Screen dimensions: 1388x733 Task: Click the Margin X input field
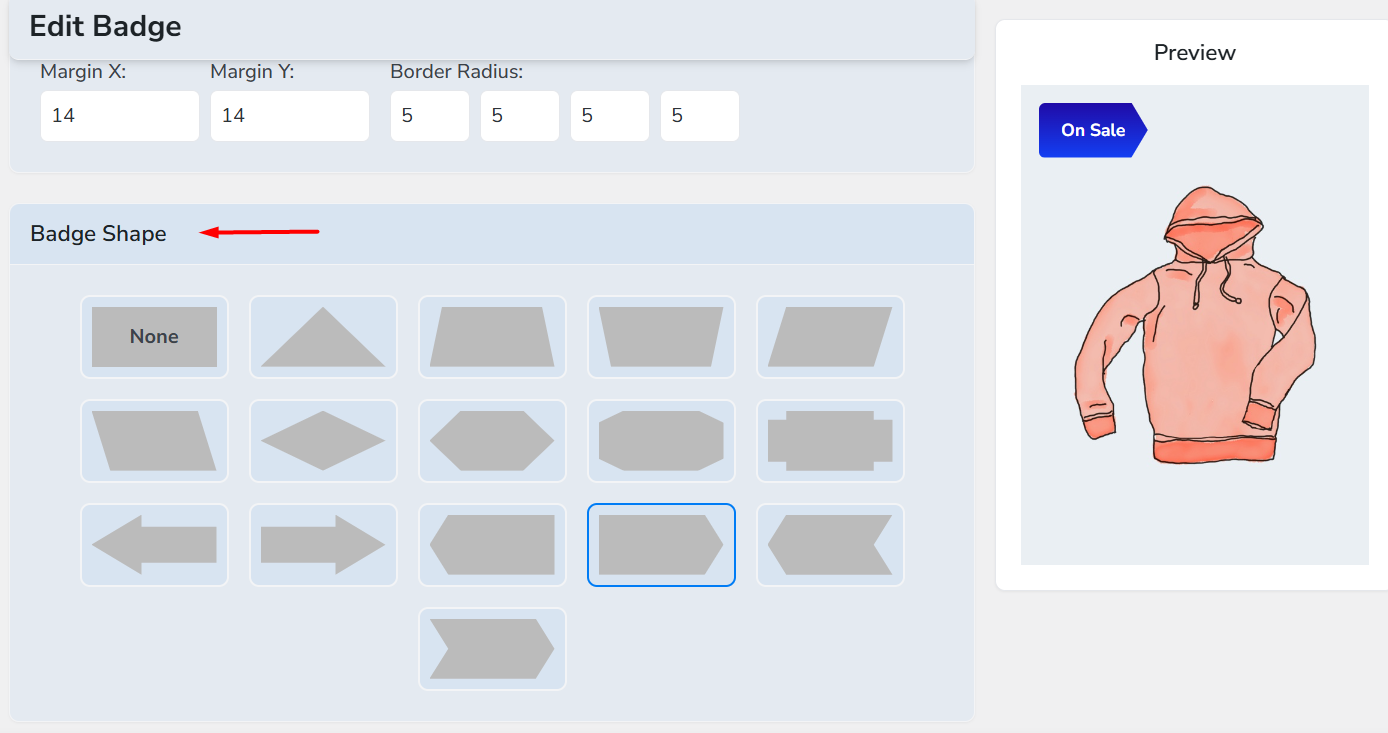click(x=120, y=116)
